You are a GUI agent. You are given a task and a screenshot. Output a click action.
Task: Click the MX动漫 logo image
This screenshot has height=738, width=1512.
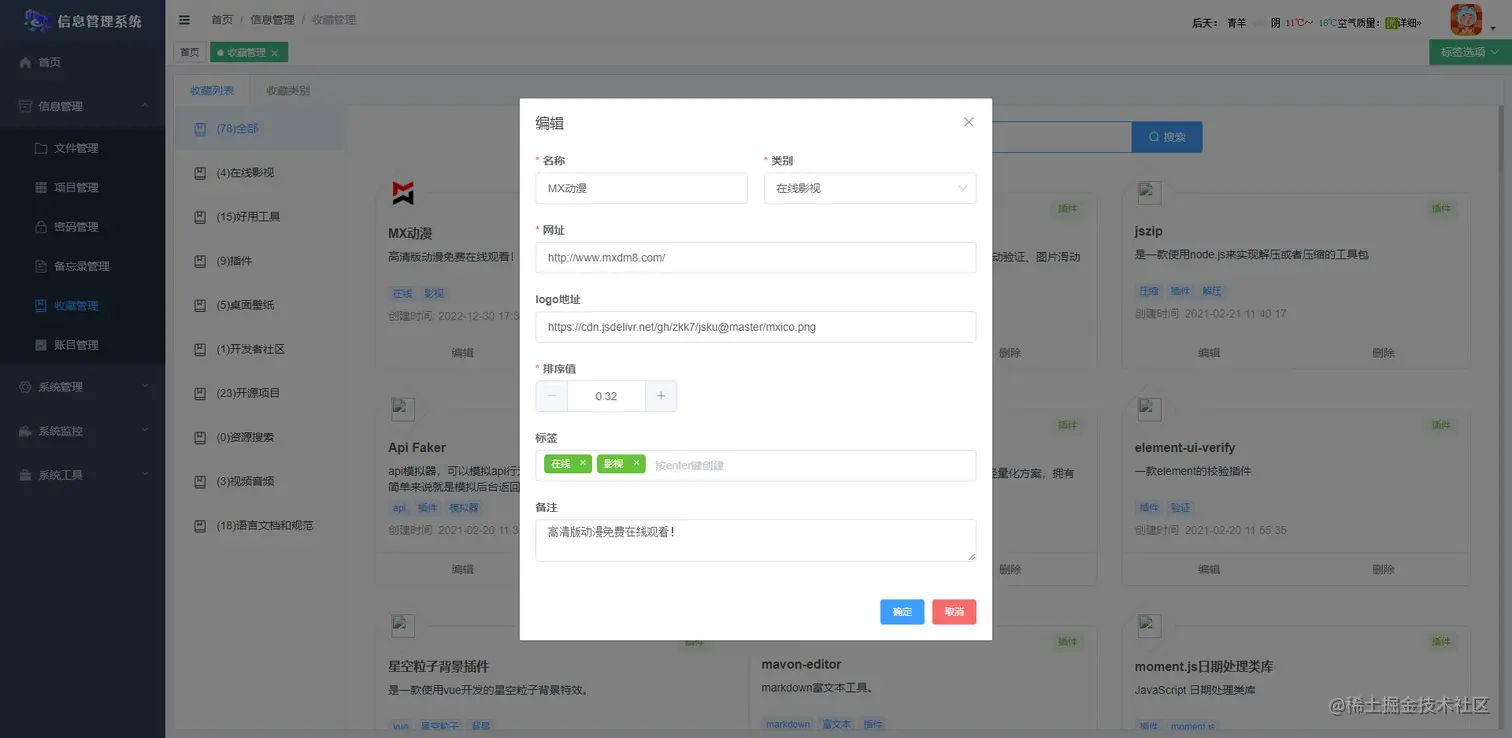click(402, 193)
